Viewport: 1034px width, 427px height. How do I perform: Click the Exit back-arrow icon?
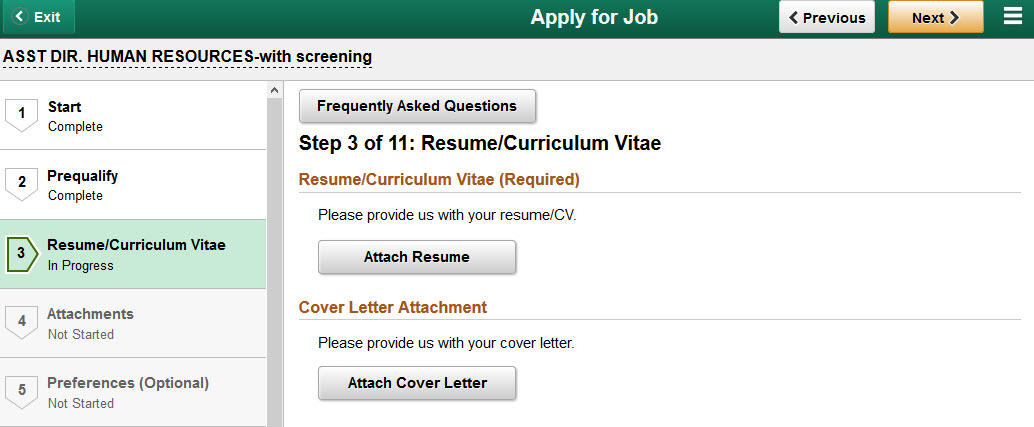[x=20, y=17]
